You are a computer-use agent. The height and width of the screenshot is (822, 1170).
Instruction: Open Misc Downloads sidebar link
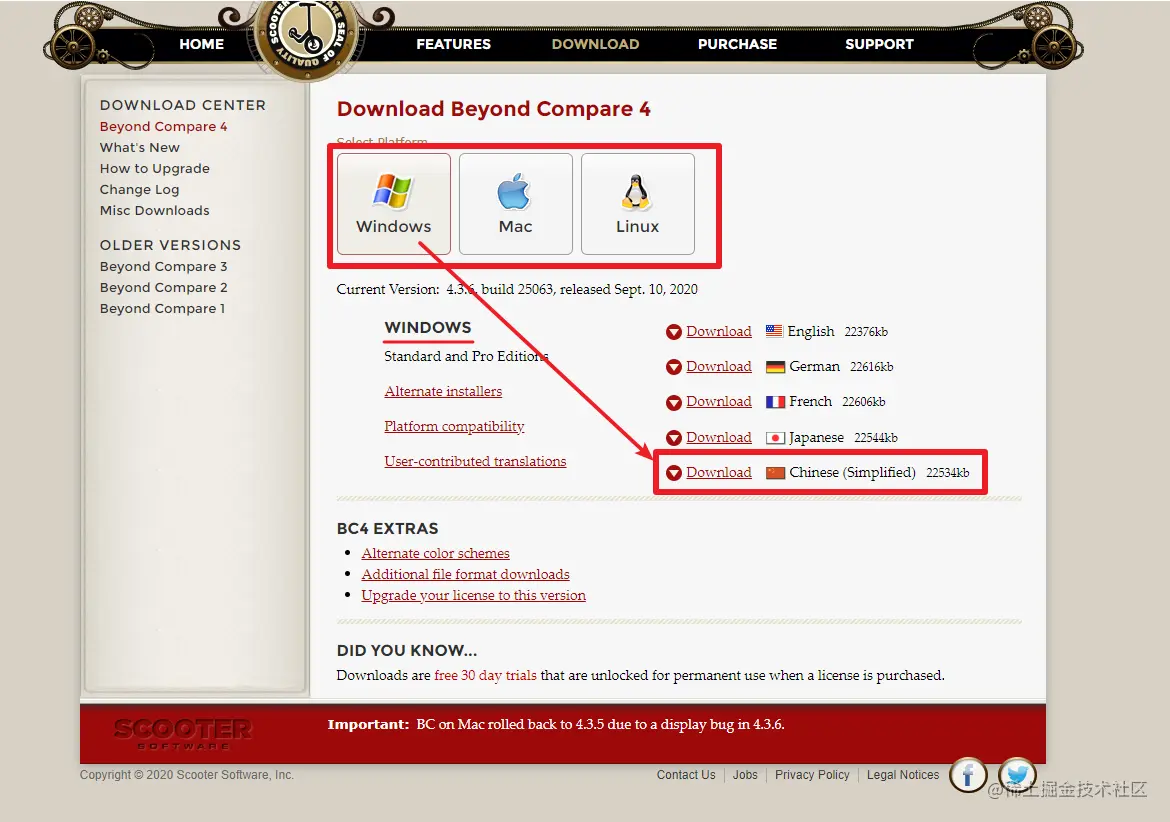[154, 210]
